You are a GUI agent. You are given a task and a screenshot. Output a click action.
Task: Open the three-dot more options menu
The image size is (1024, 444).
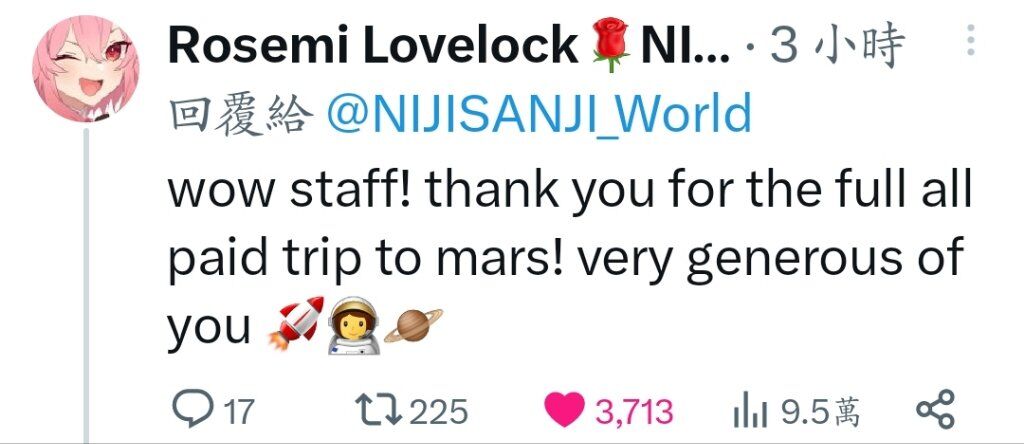click(x=970, y=40)
